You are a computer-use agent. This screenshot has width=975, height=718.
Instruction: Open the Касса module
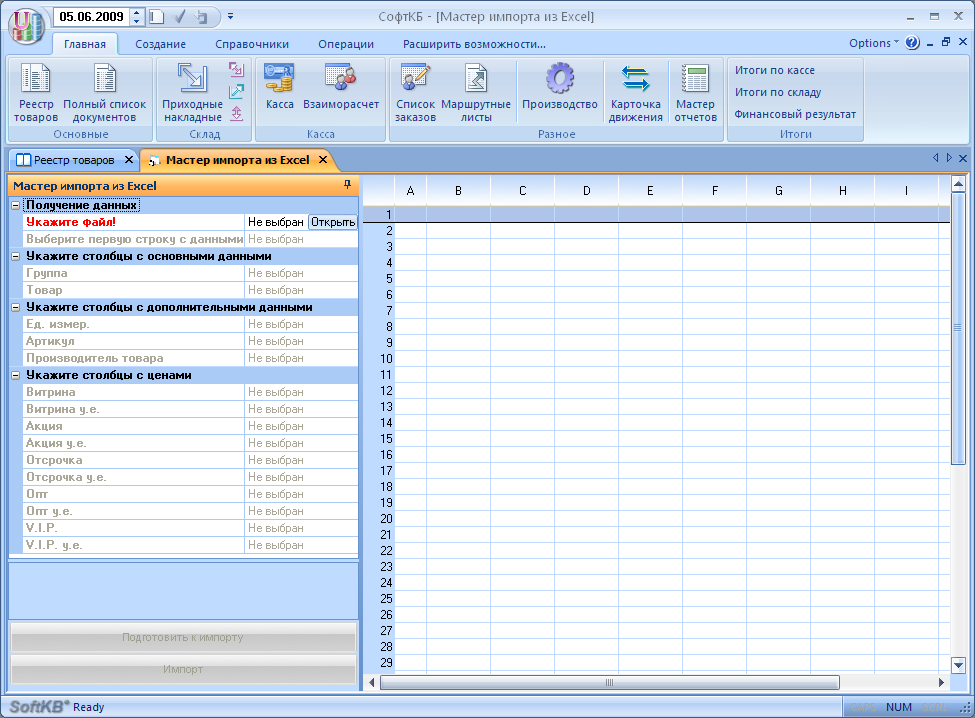click(279, 86)
